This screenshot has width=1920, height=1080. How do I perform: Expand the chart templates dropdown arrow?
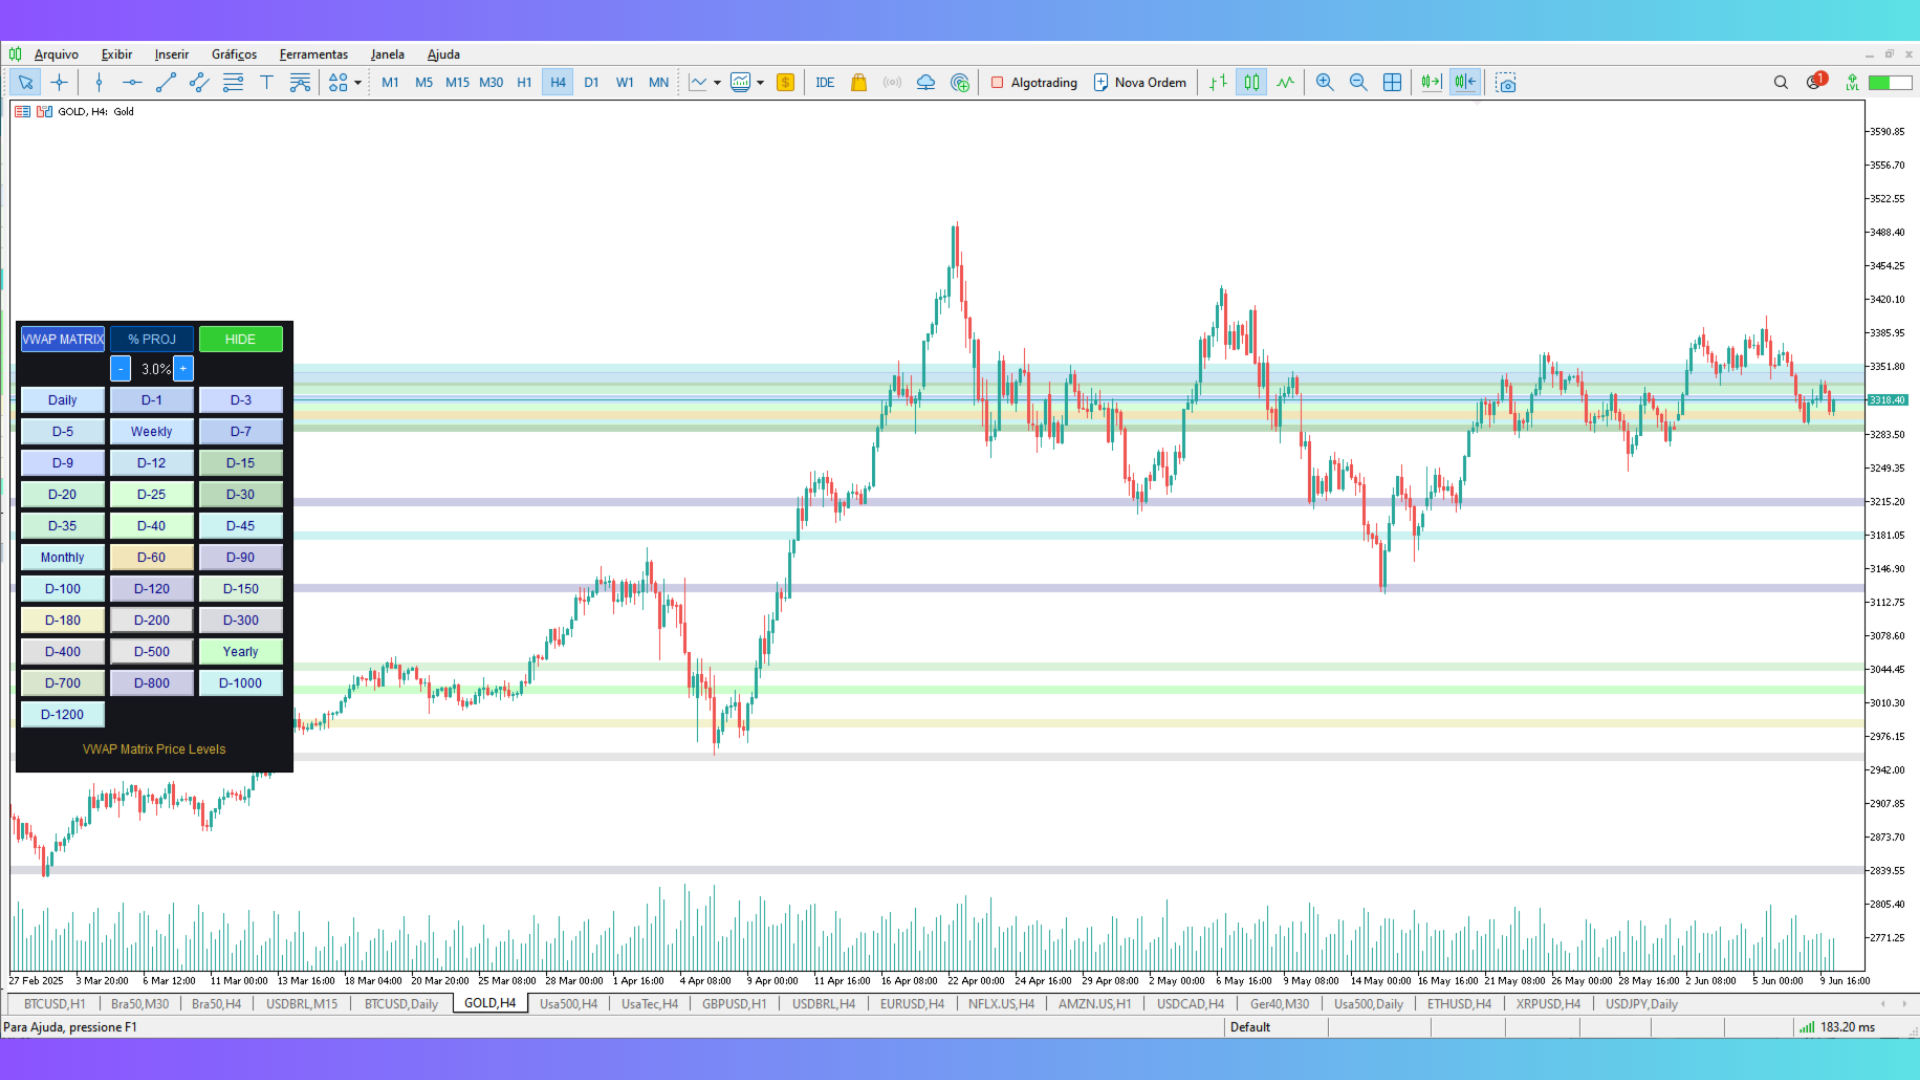[x=760, y=83]
